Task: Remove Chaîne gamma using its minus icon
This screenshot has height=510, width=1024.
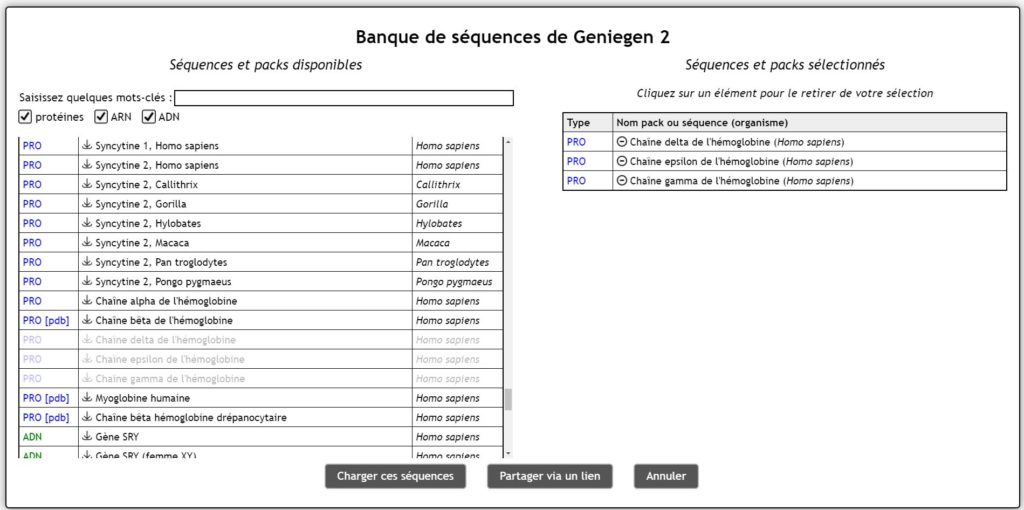Action: click(x=621, y=181)
